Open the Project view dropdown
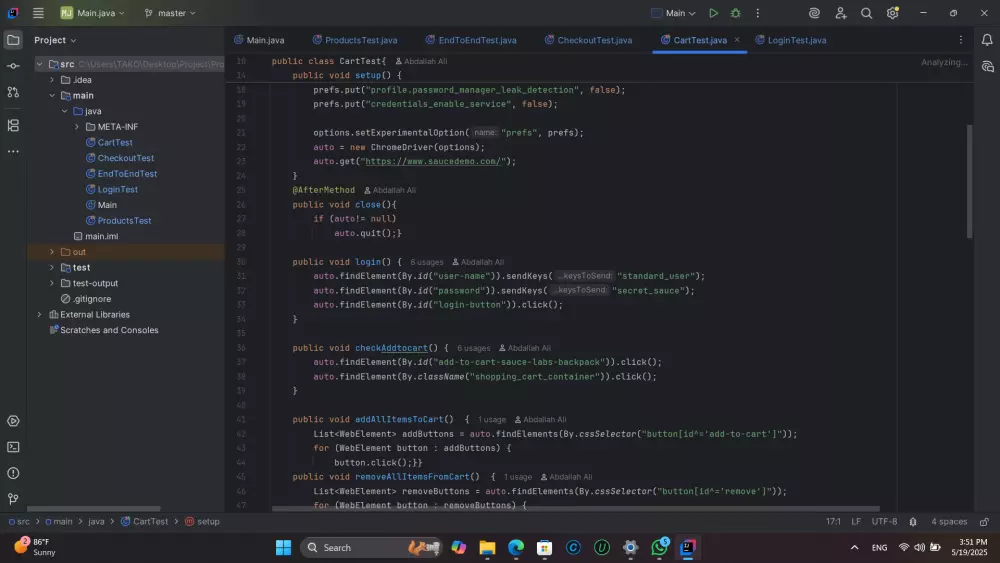 click(x=55, y=40)
